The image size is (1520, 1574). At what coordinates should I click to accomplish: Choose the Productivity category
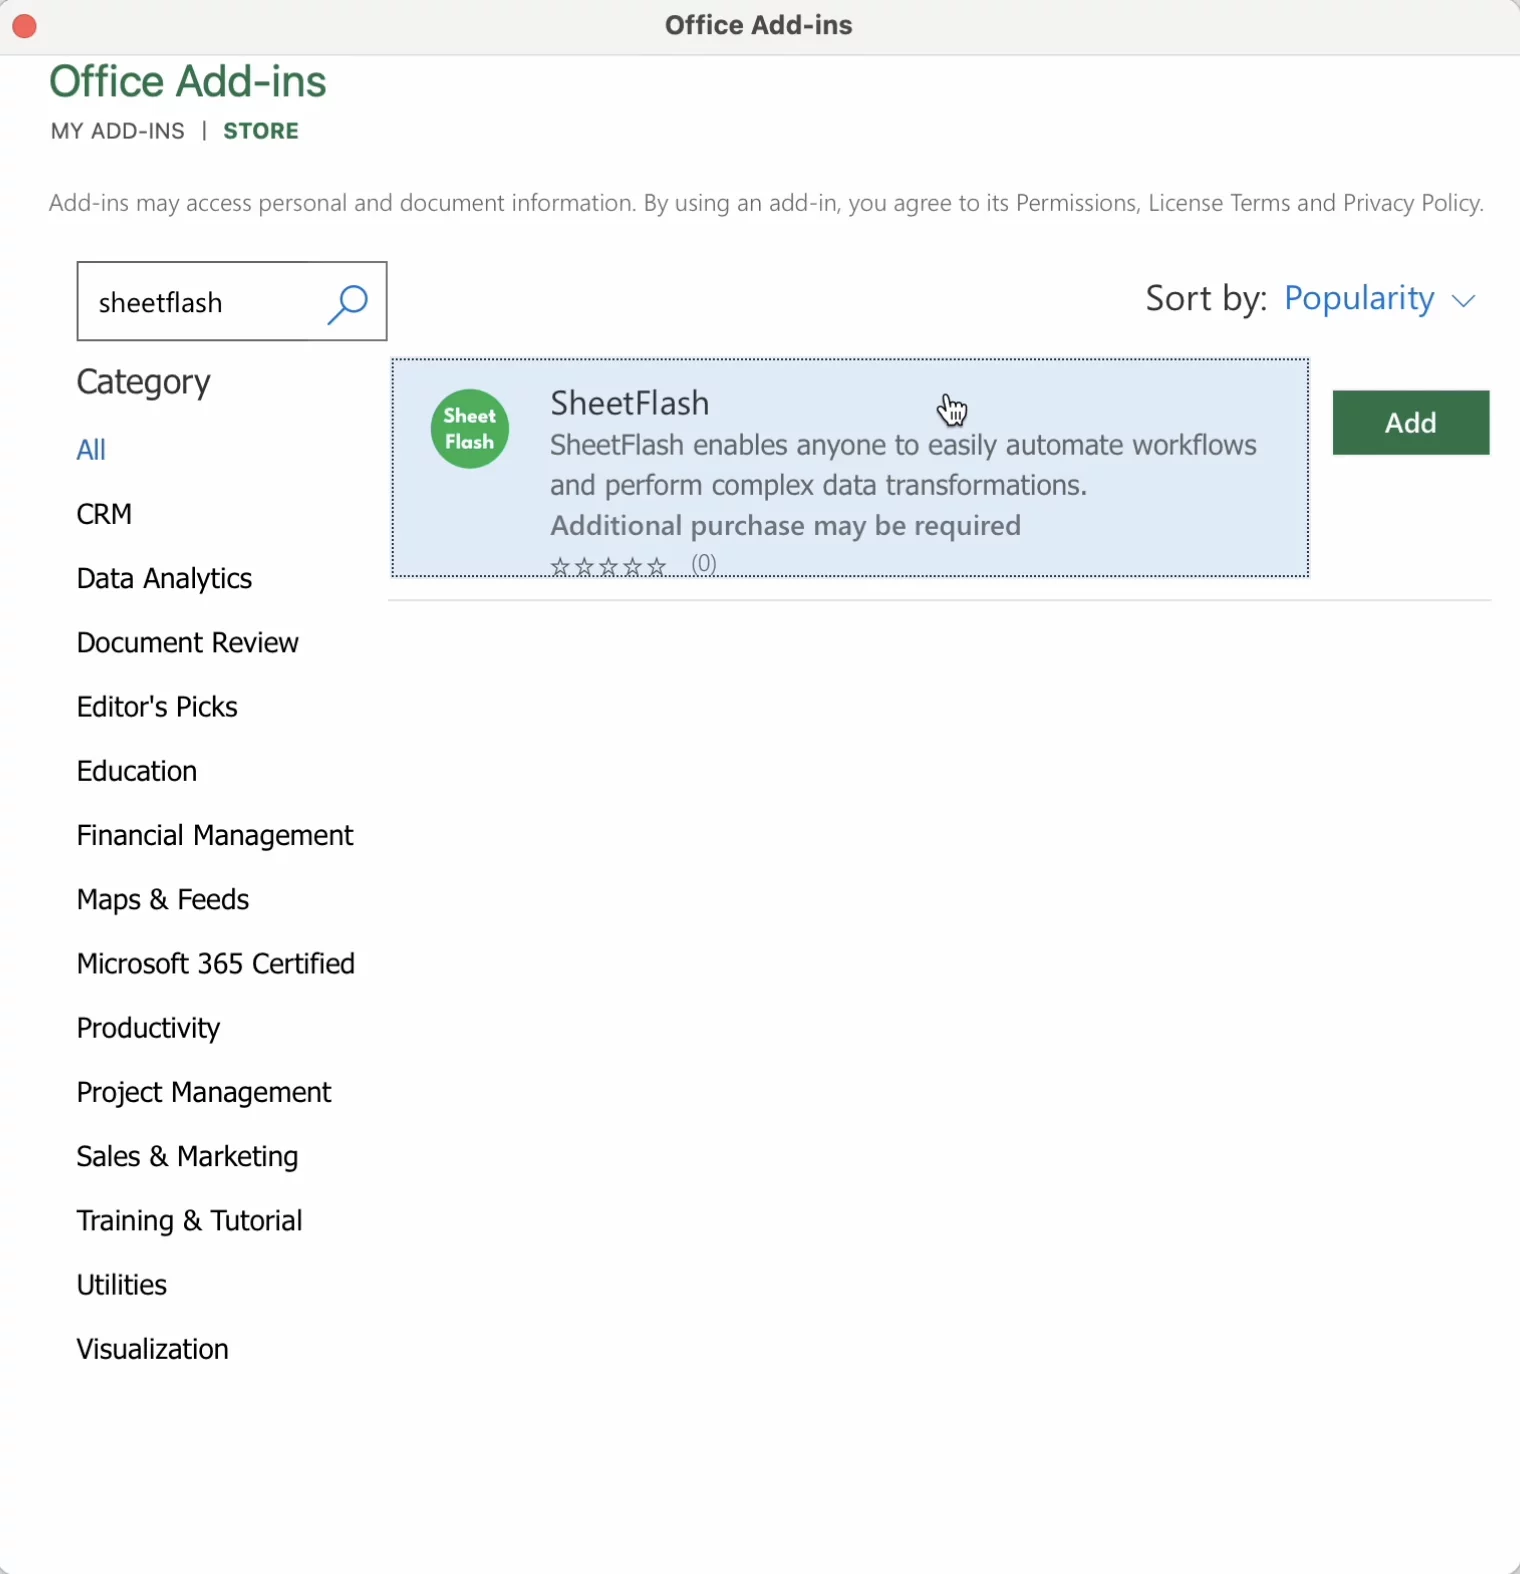click(148, 1028)
